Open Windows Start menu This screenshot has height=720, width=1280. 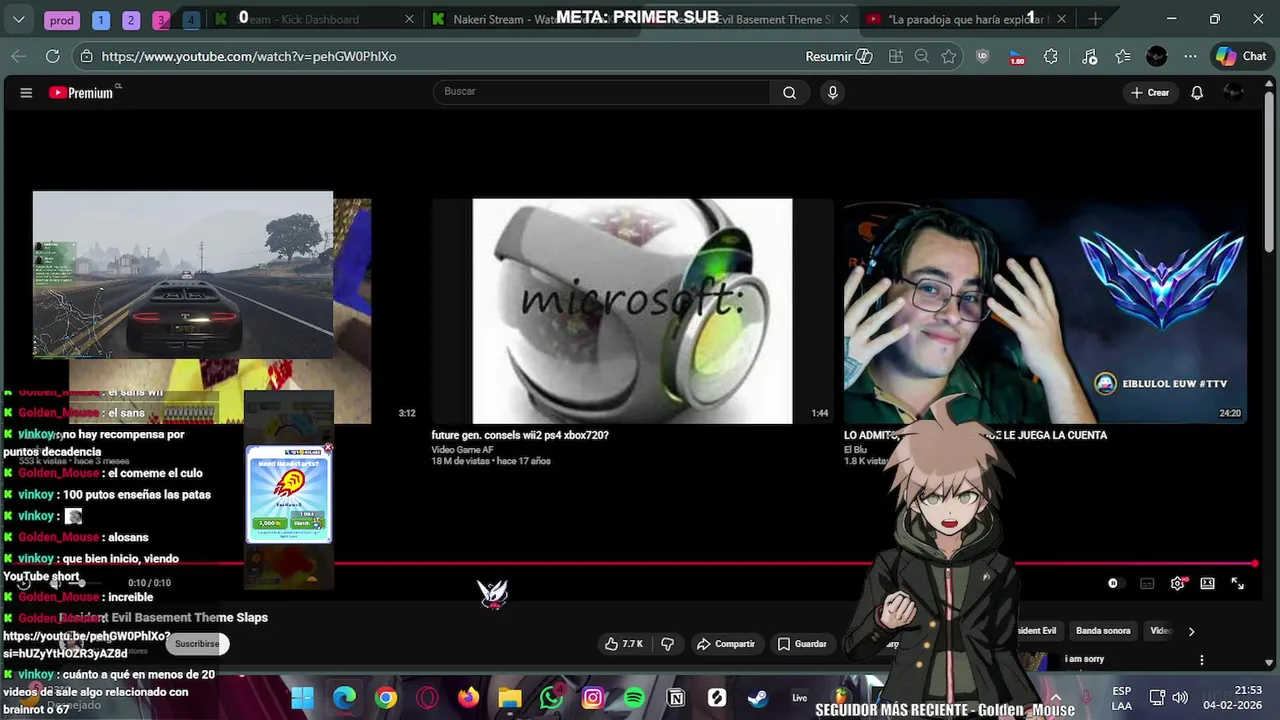[x=302, y=698]
